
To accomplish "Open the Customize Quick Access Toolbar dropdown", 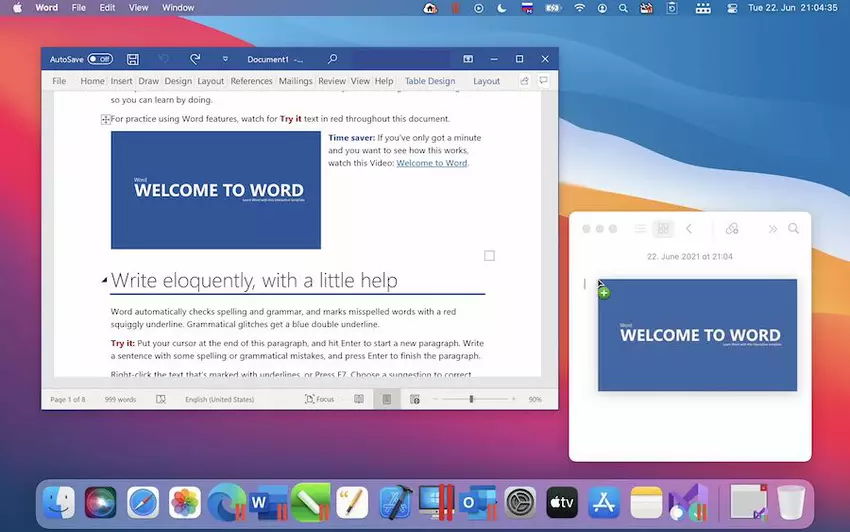I will click(225, 59).
